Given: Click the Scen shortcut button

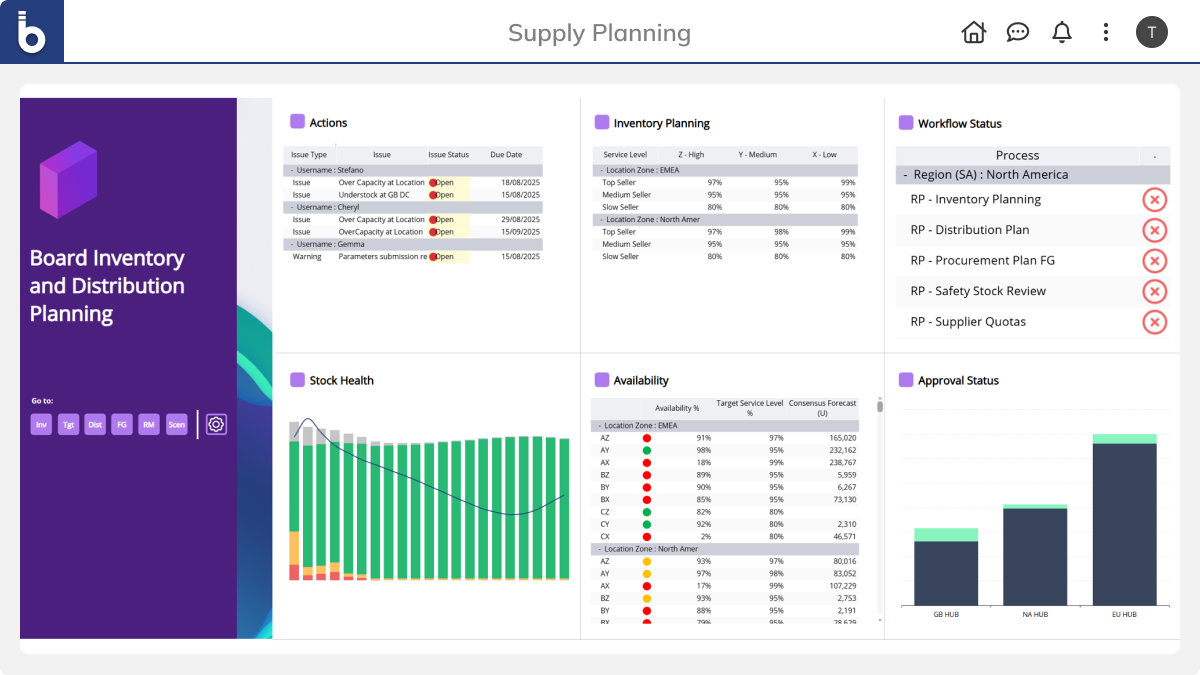Looking at the screenshot, I should click(x=177, y=424).
